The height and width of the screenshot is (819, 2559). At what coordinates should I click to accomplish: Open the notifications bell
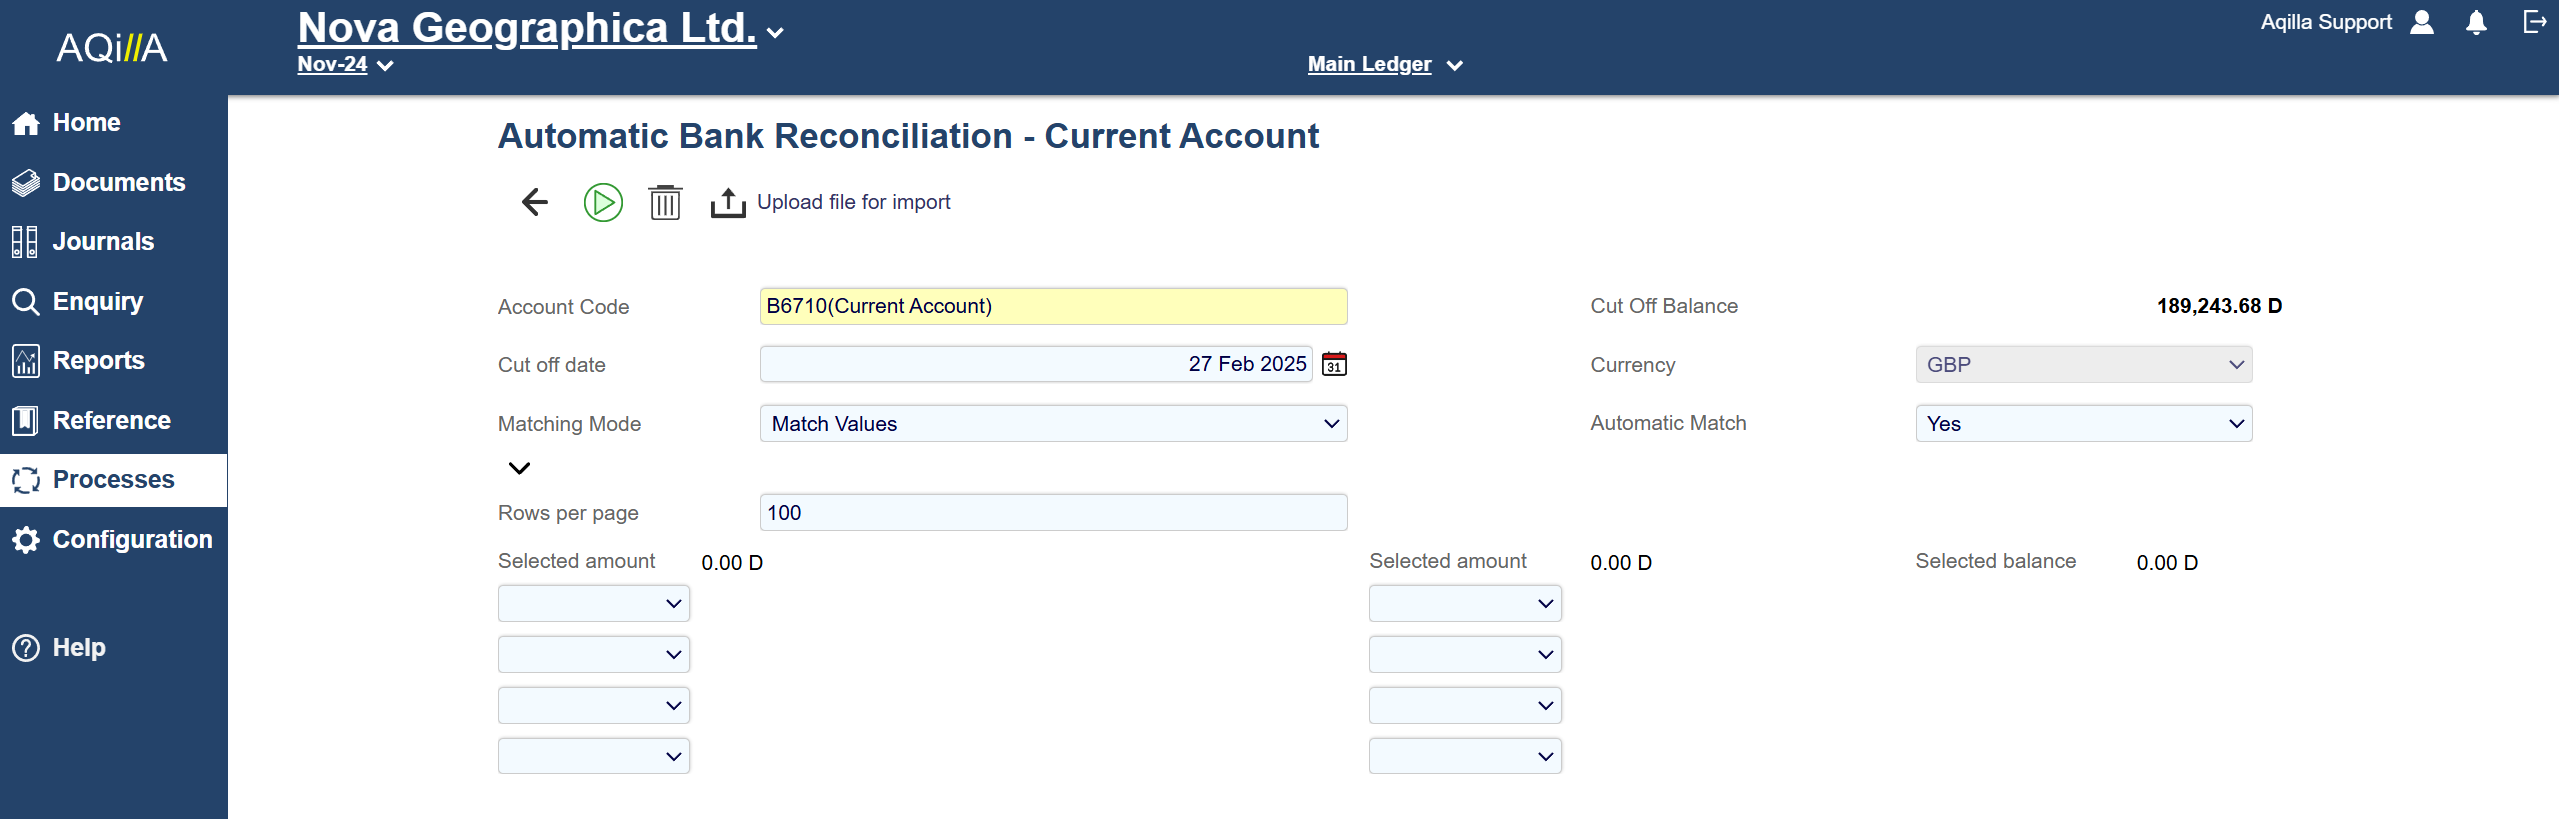[x=2476, y=22]
